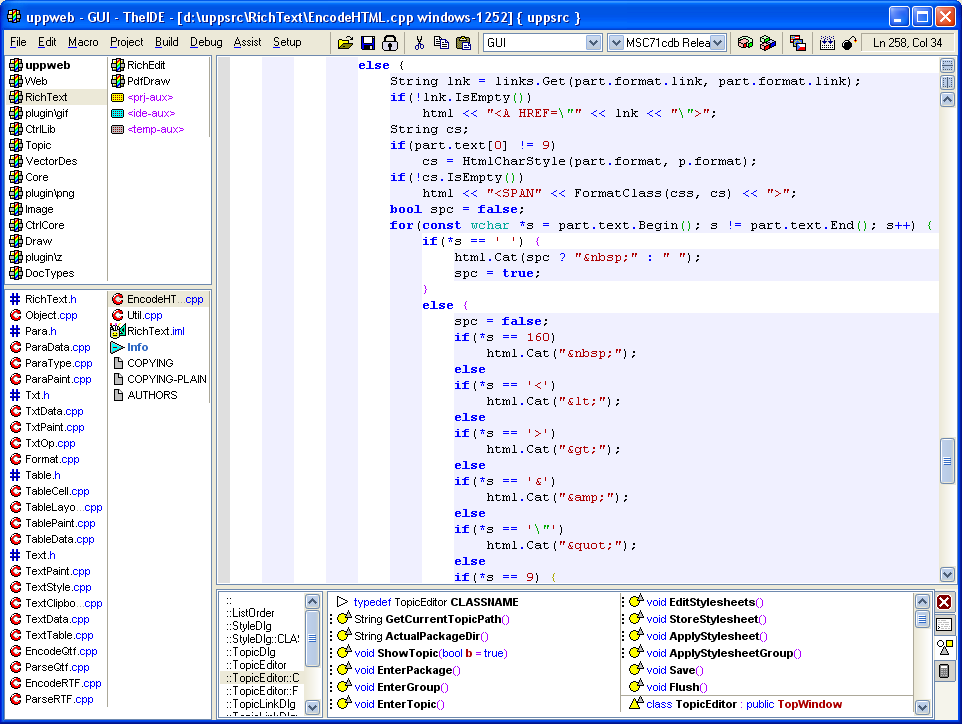This screenshot has width=962, height=724.
Task: Toggle the read-only padlock icon
Action: (x=390, y=43)
